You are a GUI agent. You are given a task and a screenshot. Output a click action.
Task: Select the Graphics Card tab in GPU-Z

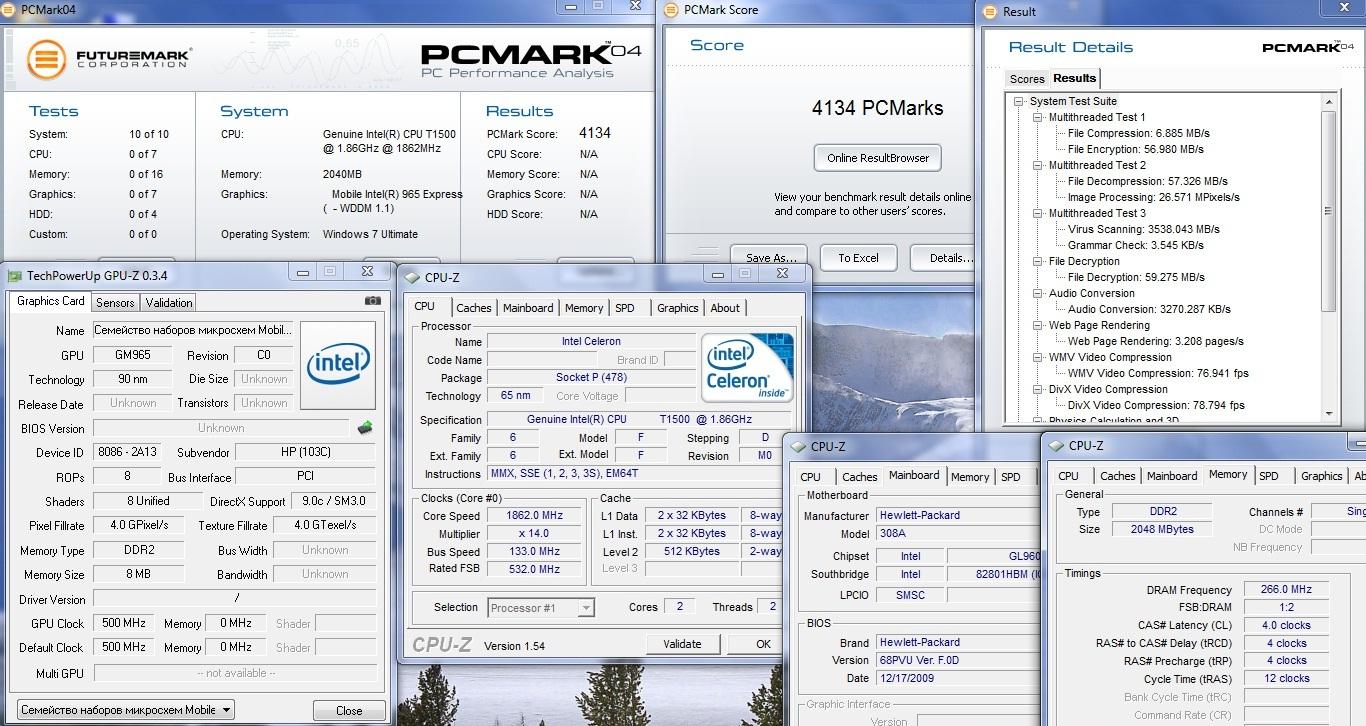(x=51, y=301)
